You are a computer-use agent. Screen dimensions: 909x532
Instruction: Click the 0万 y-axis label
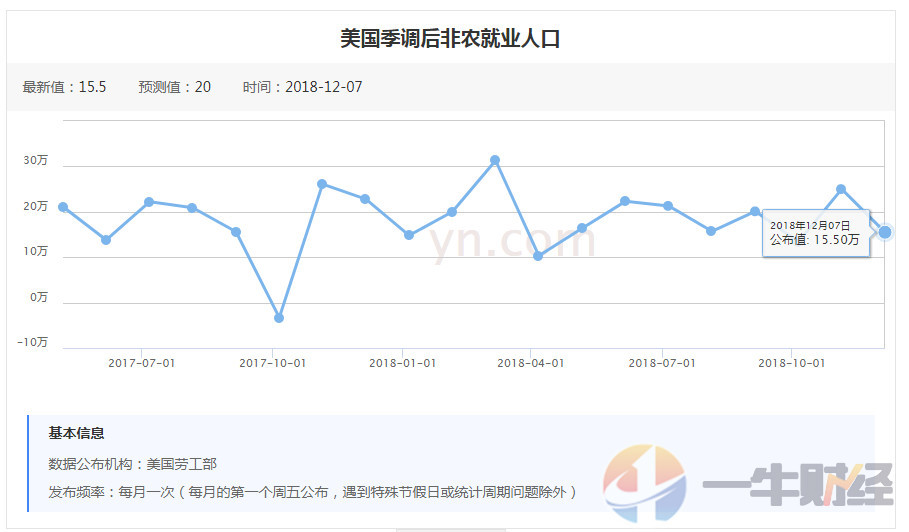pos(39,297)
